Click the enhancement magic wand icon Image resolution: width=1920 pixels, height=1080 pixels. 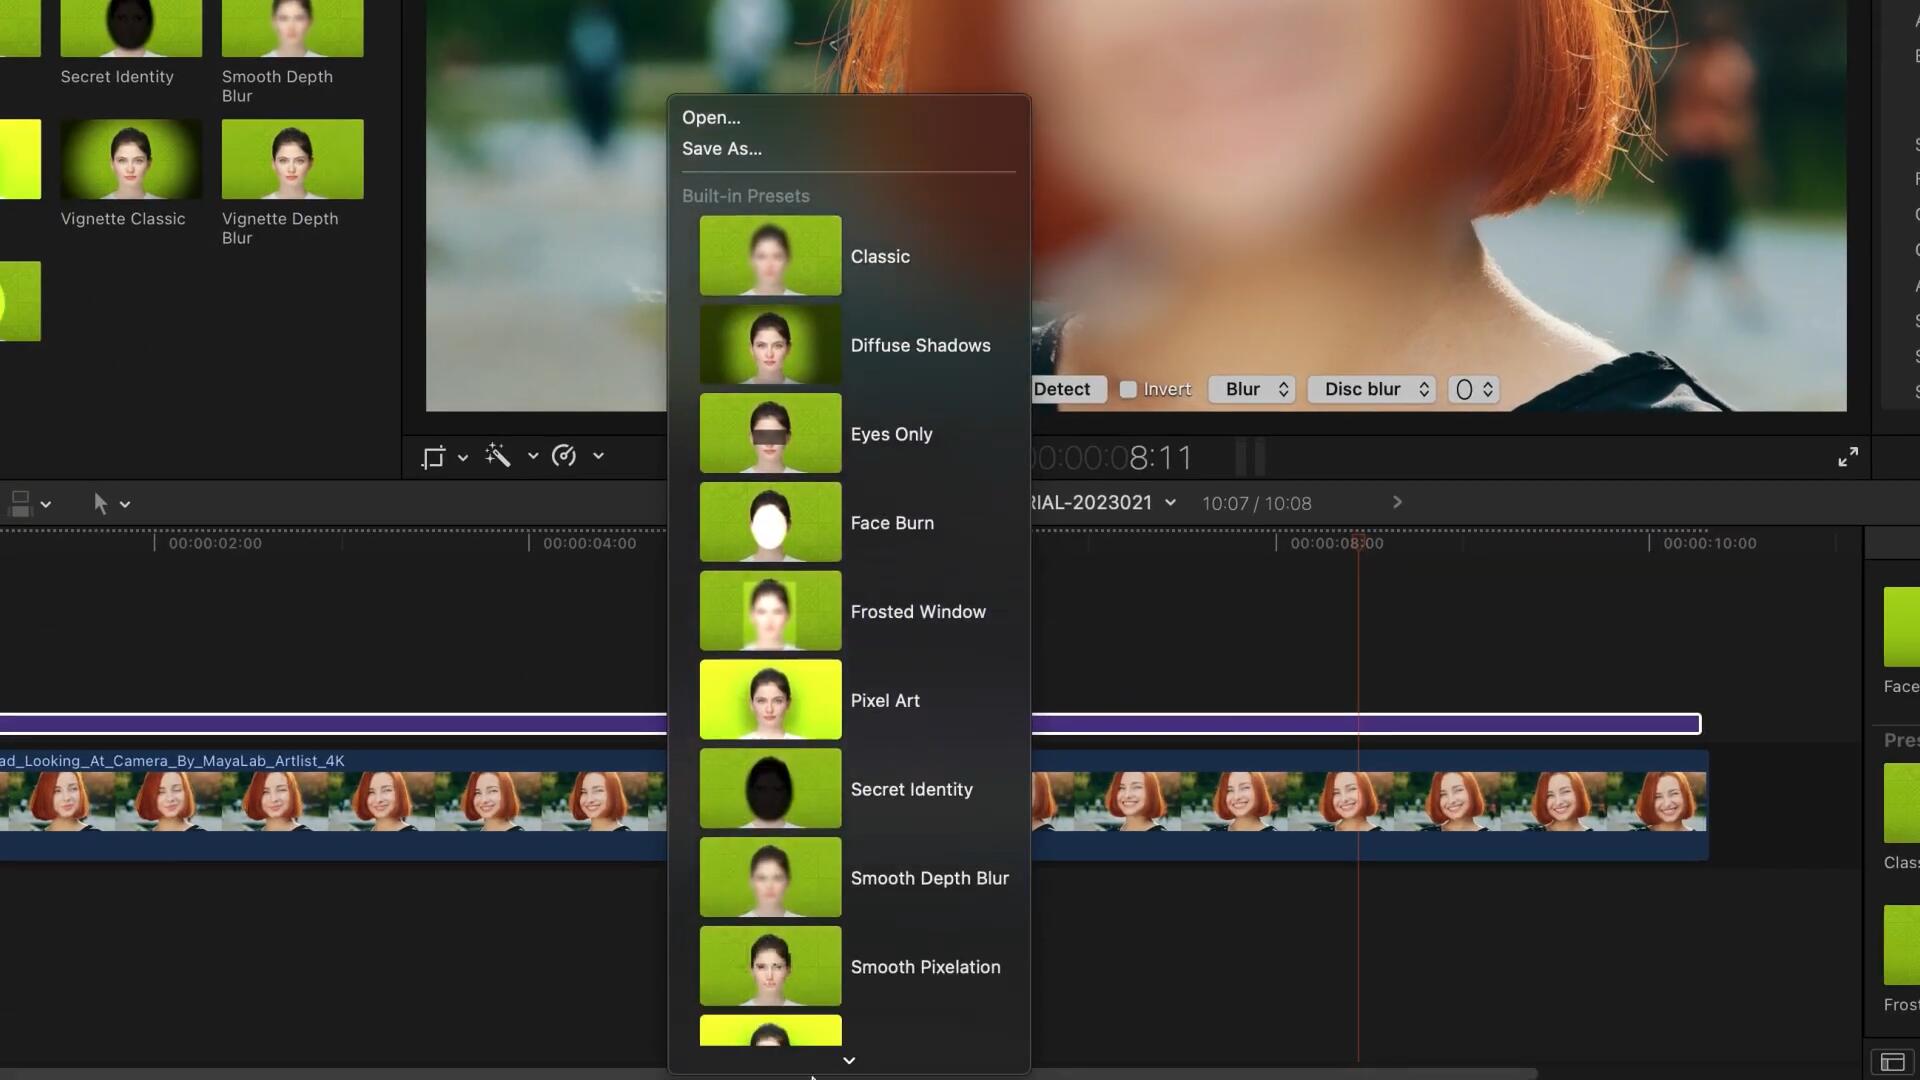tap(498, 456)
